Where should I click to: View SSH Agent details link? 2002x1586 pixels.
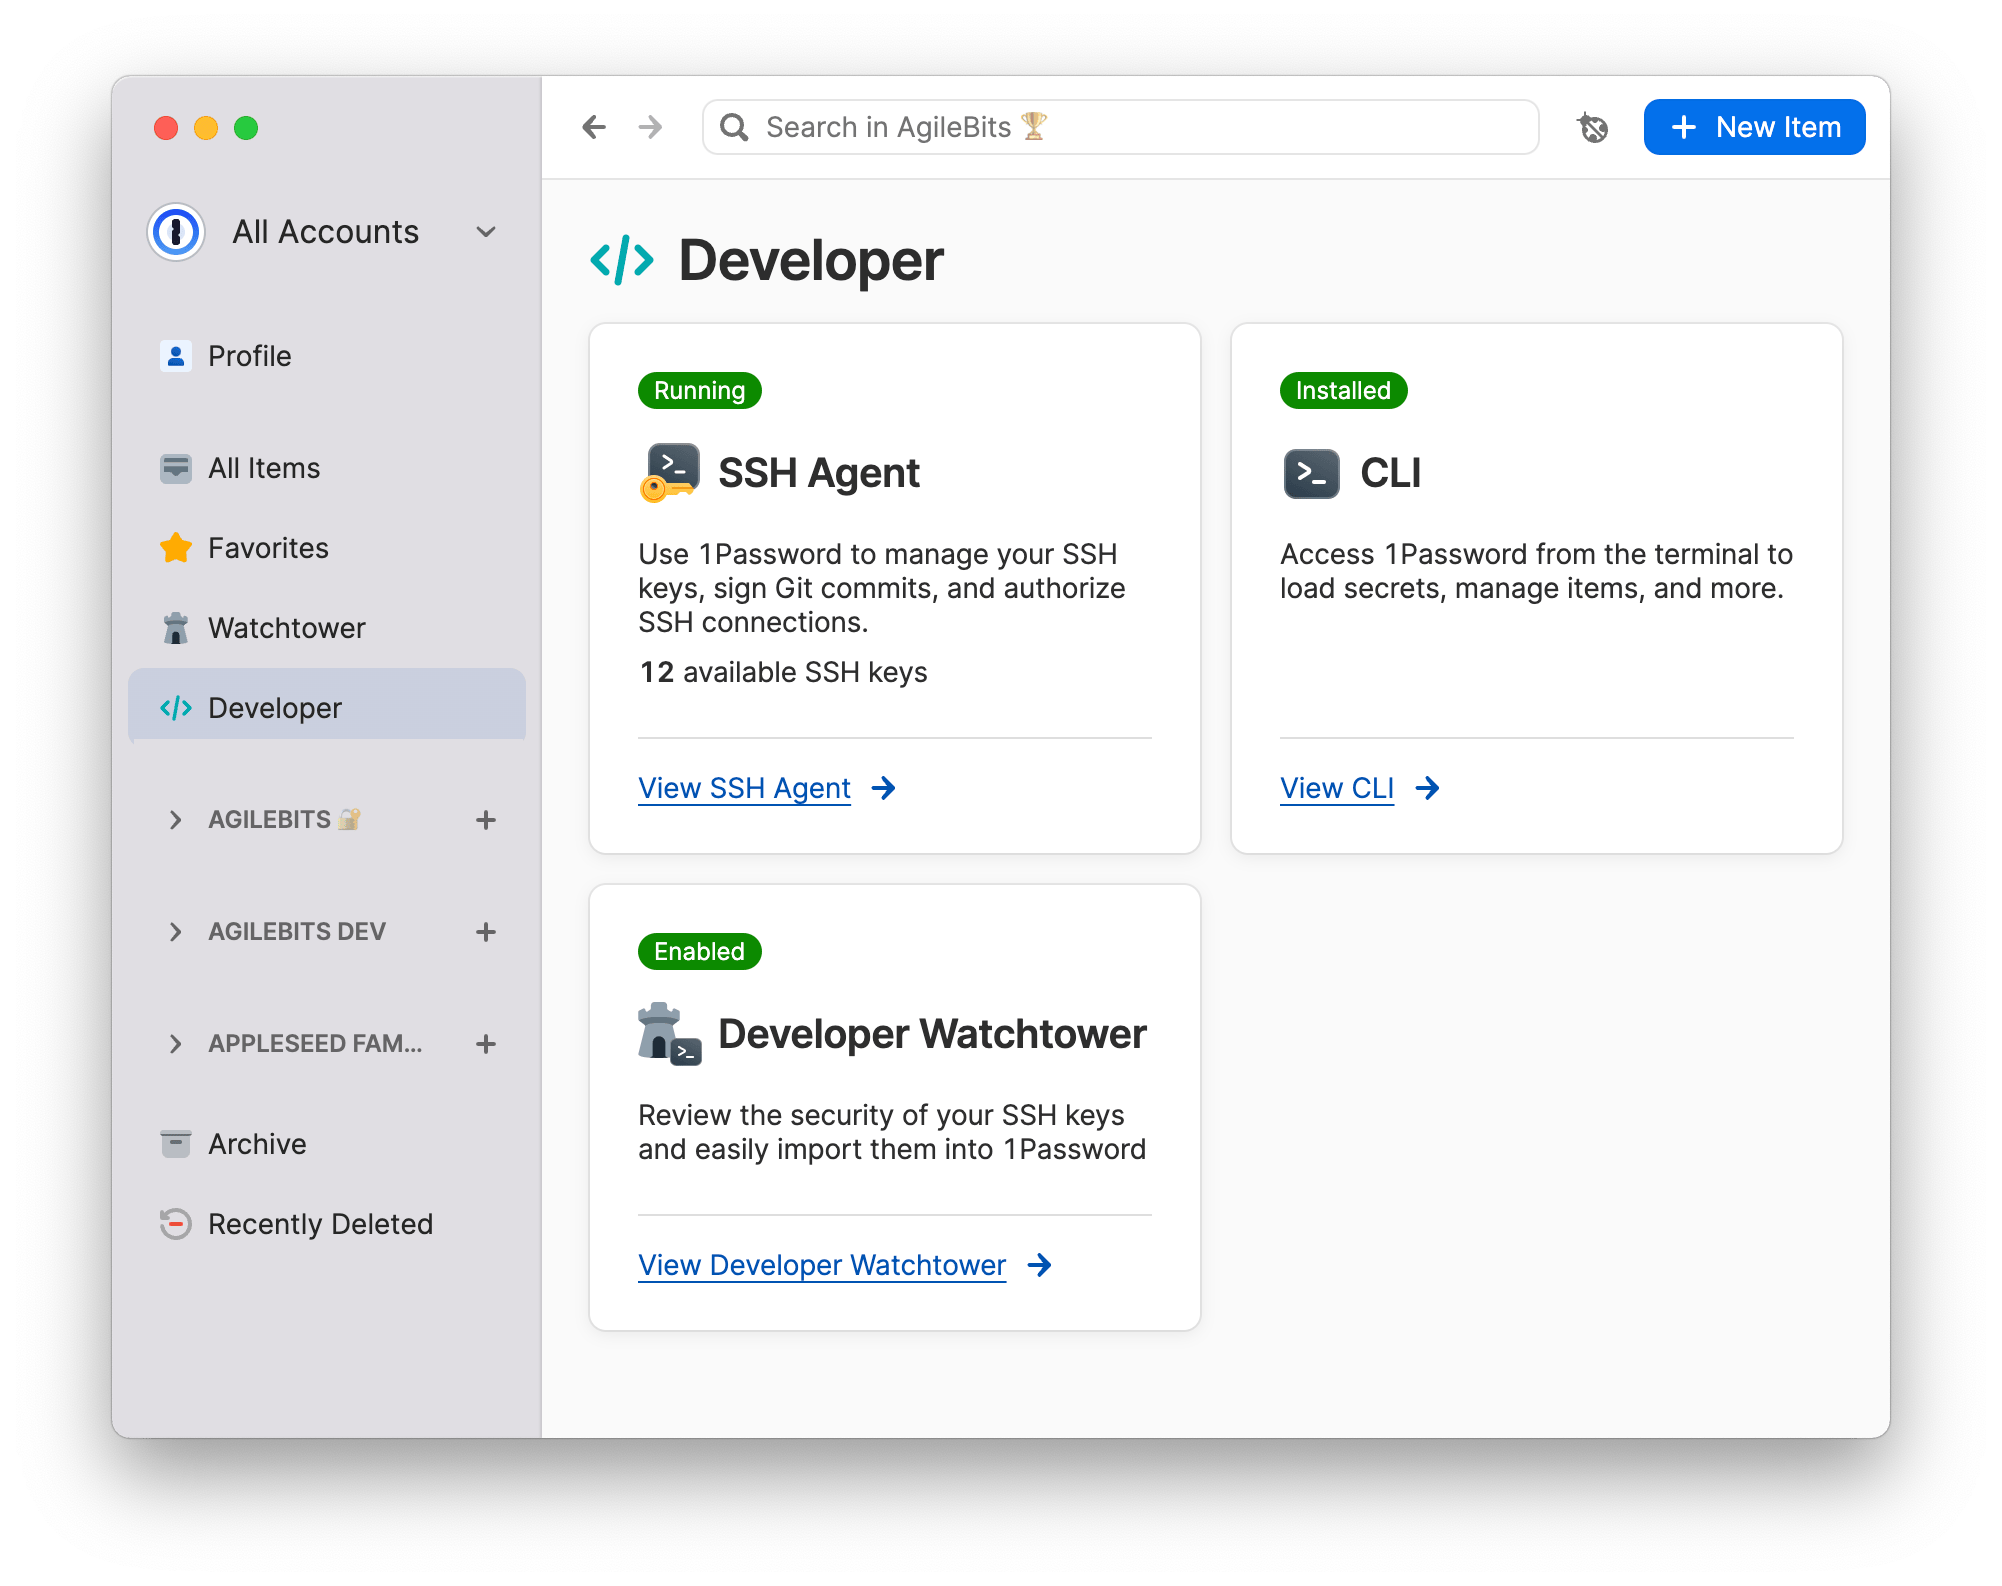tap(746, 788)
